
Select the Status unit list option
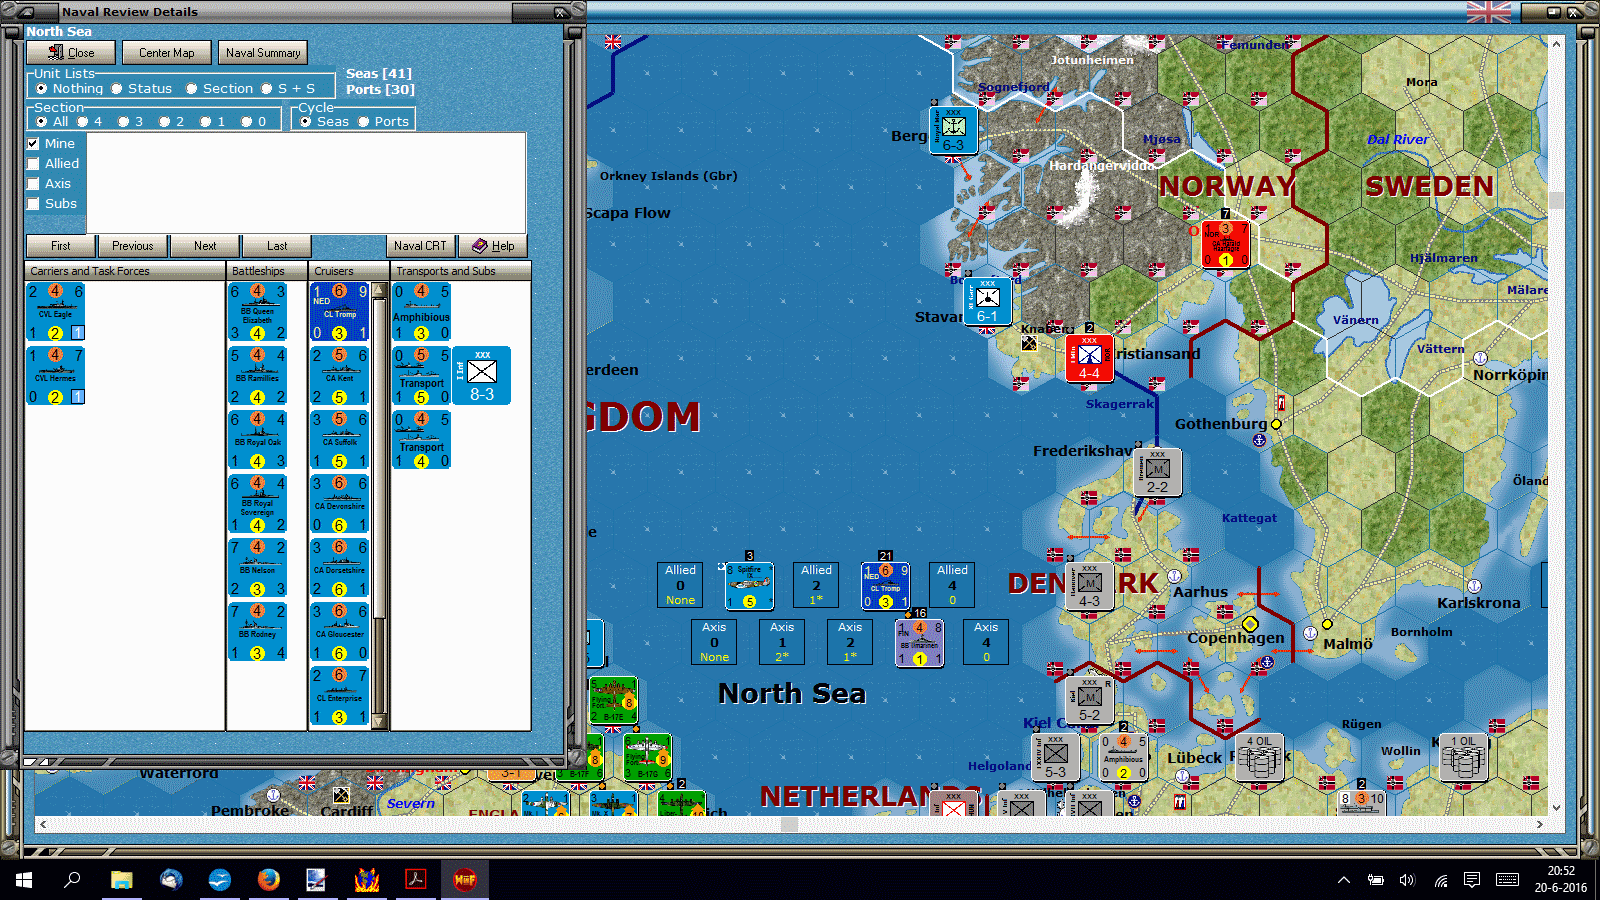(117, 89)
